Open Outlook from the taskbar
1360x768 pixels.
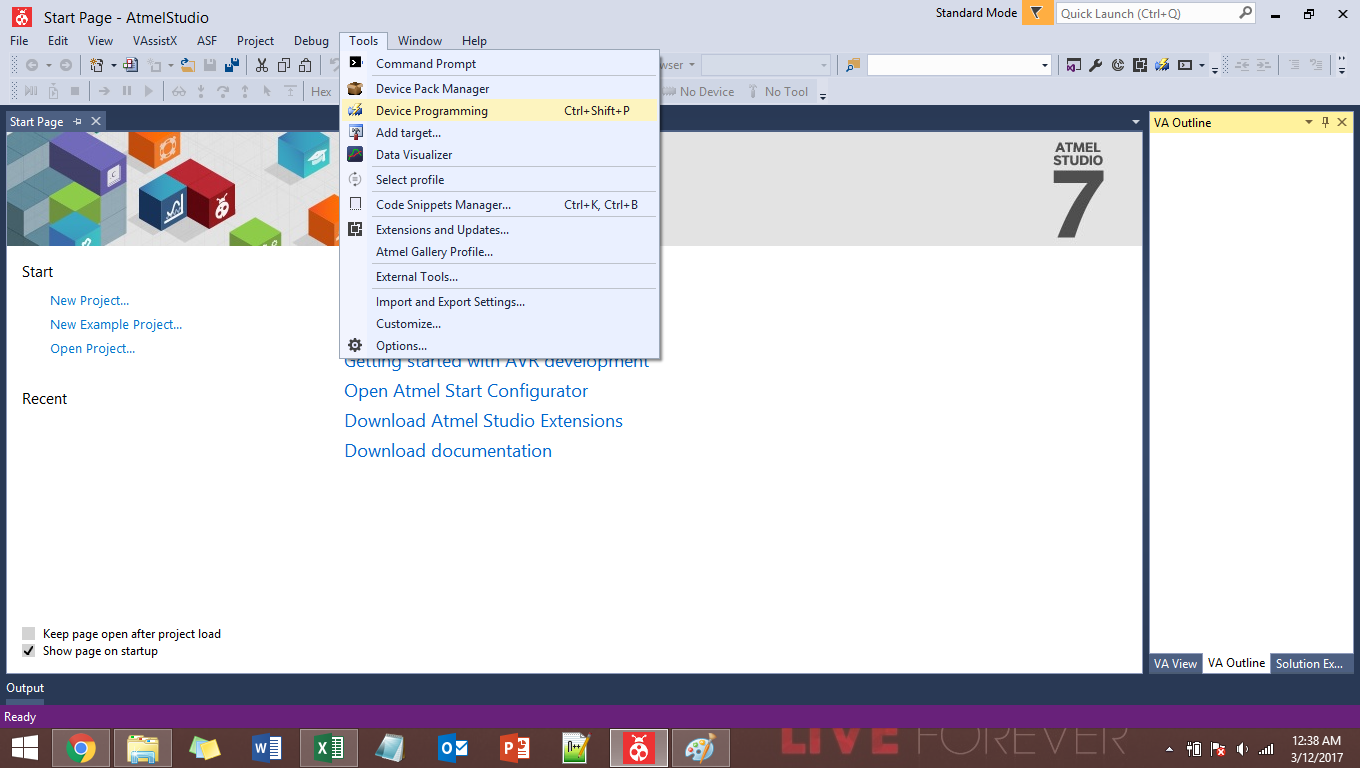pos(453,747)
